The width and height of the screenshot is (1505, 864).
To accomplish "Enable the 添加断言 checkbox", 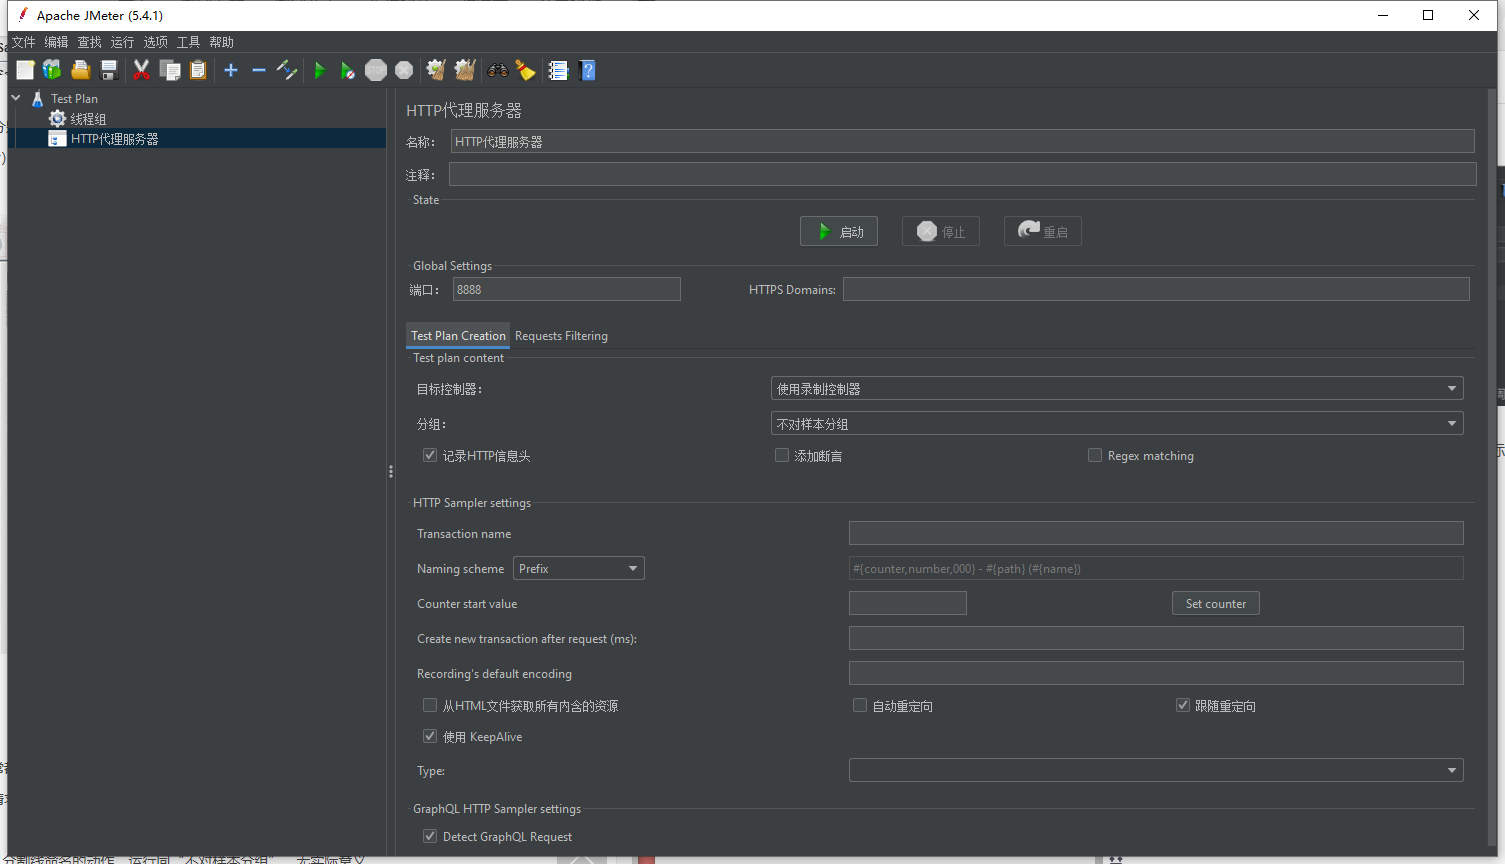I will pos(782,455).
